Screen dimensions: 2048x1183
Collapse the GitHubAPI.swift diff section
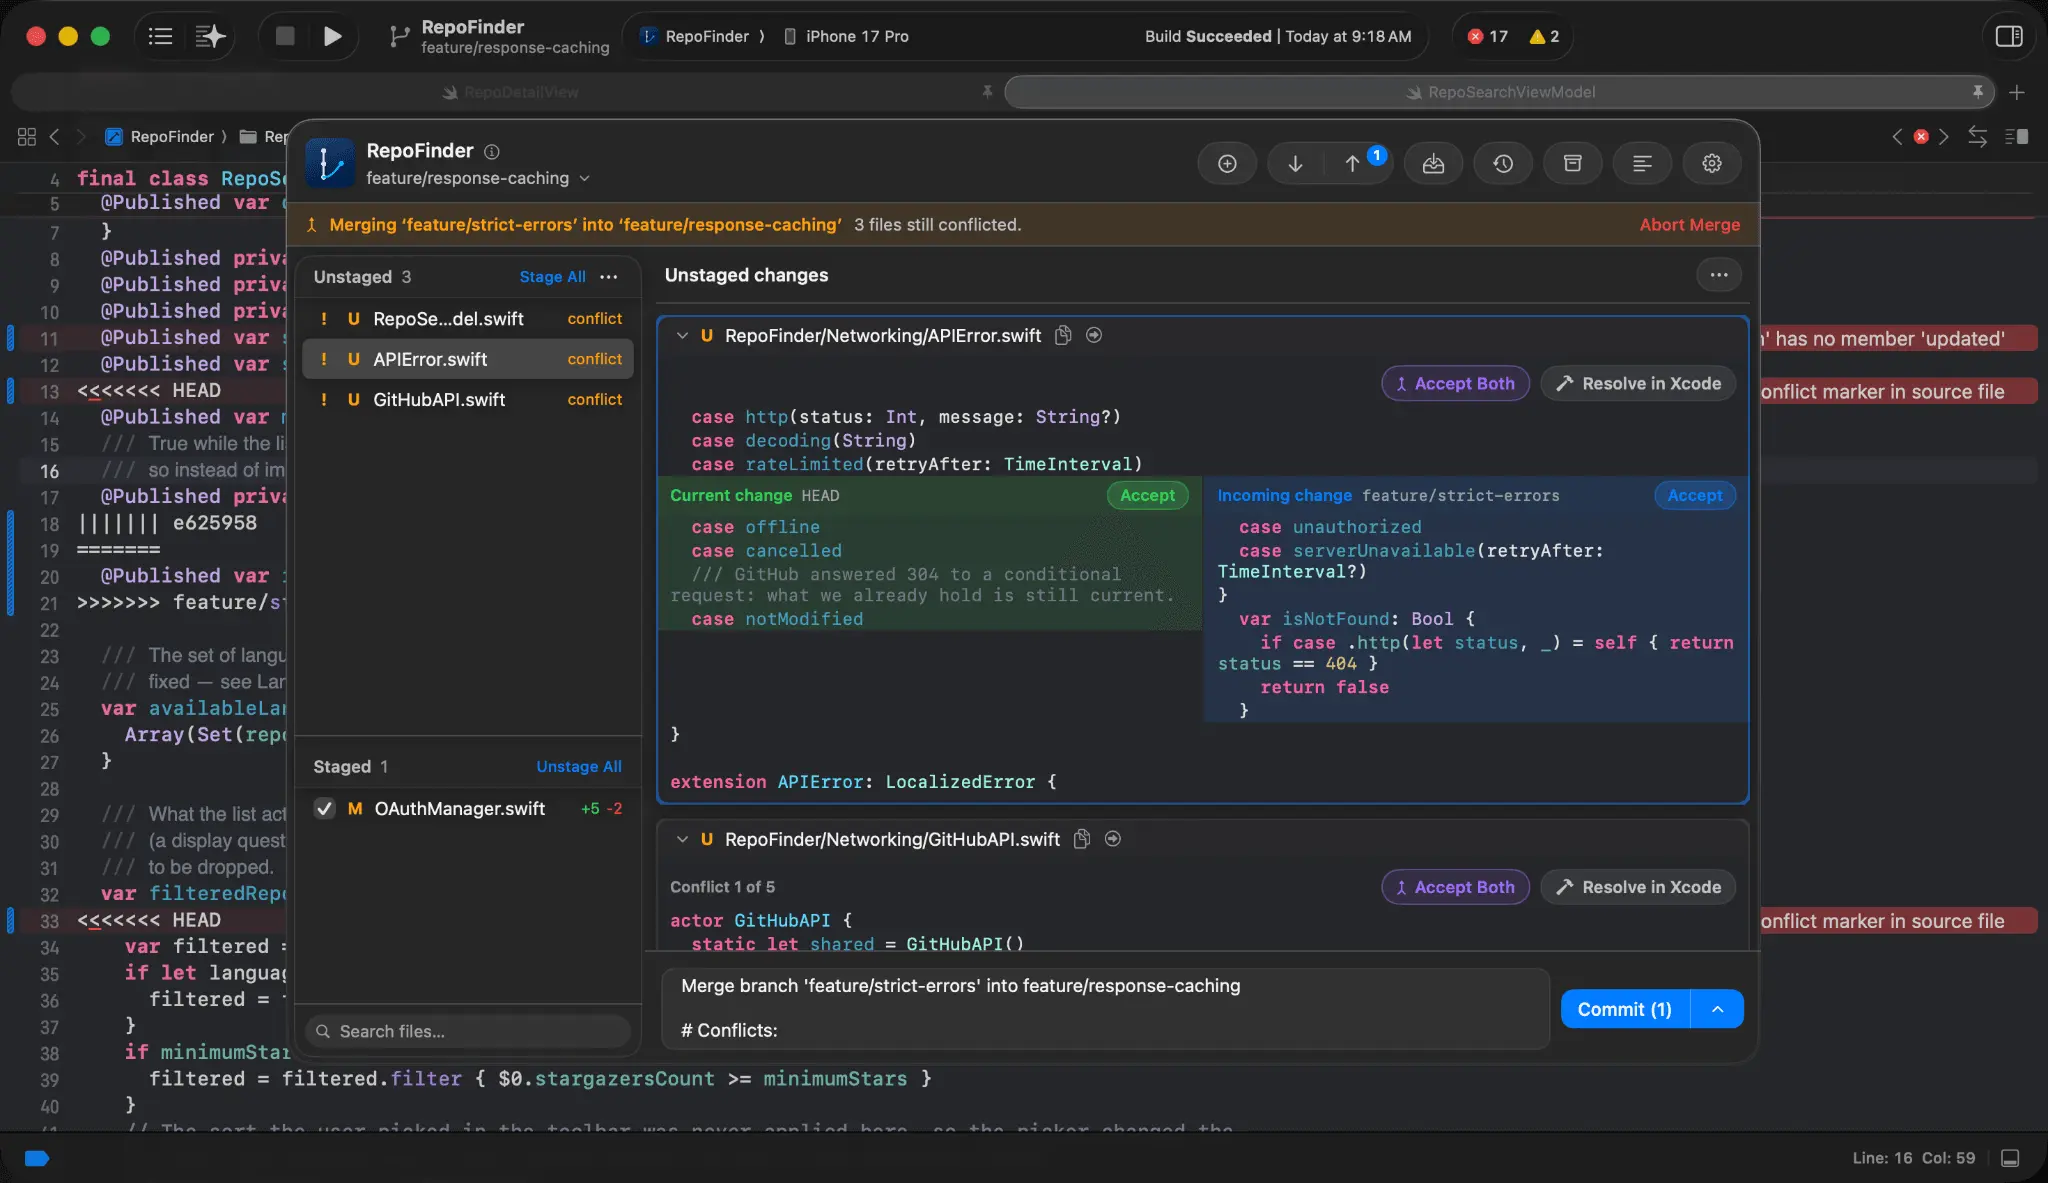pos(682,839)
